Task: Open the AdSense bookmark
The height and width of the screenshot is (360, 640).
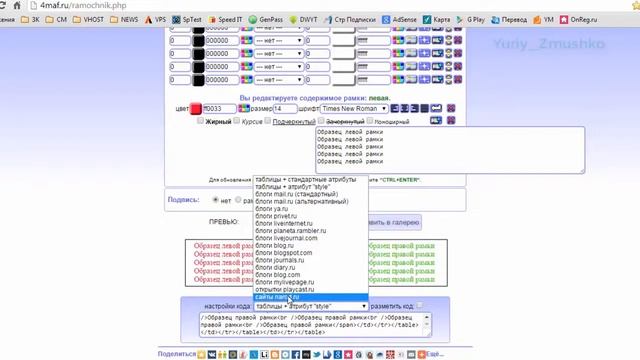Action: pyautogui.click(x=399, y=20)
